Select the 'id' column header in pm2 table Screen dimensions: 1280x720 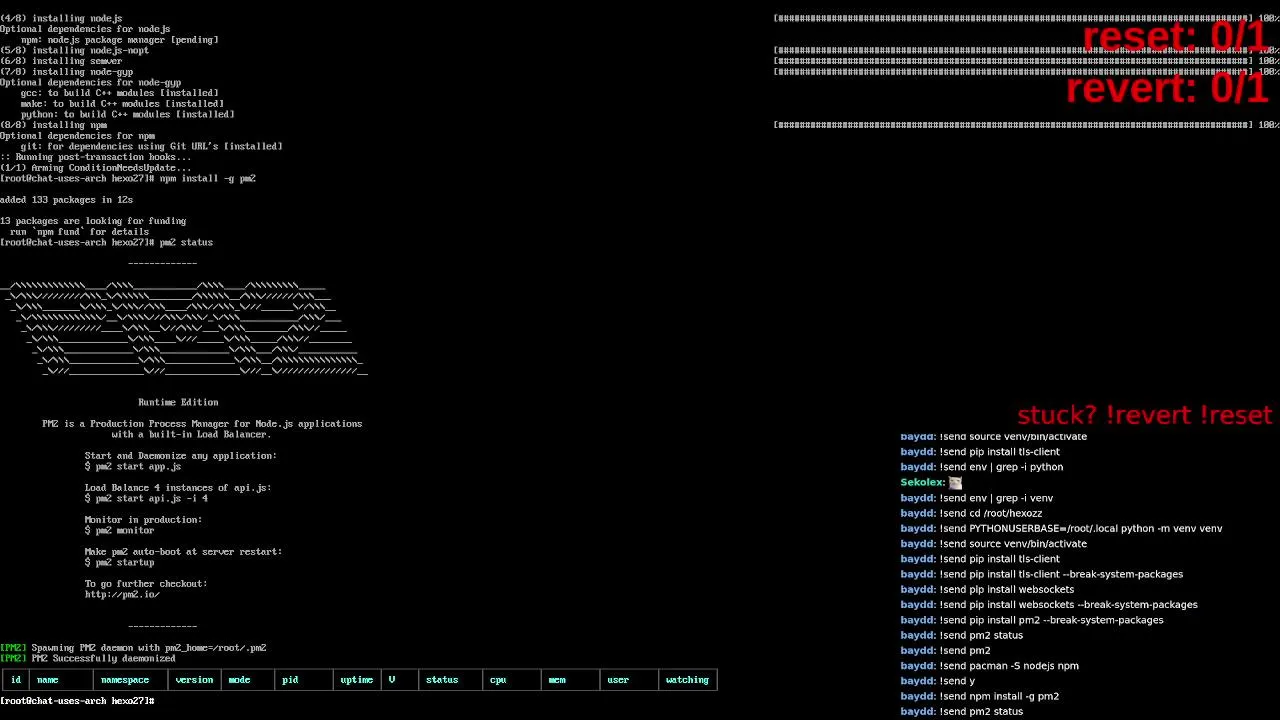[16, 680]
